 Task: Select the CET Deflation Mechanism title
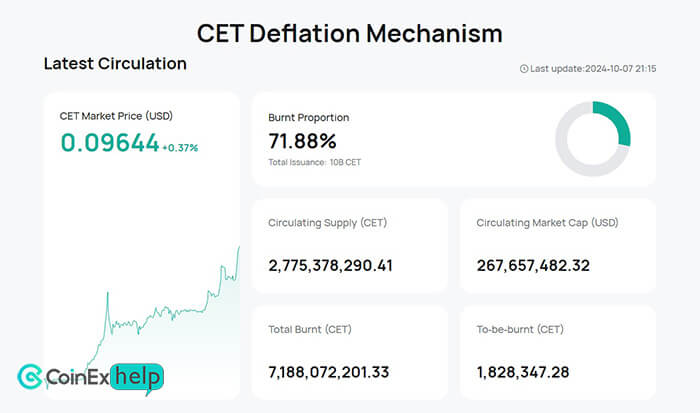(349, 32)
